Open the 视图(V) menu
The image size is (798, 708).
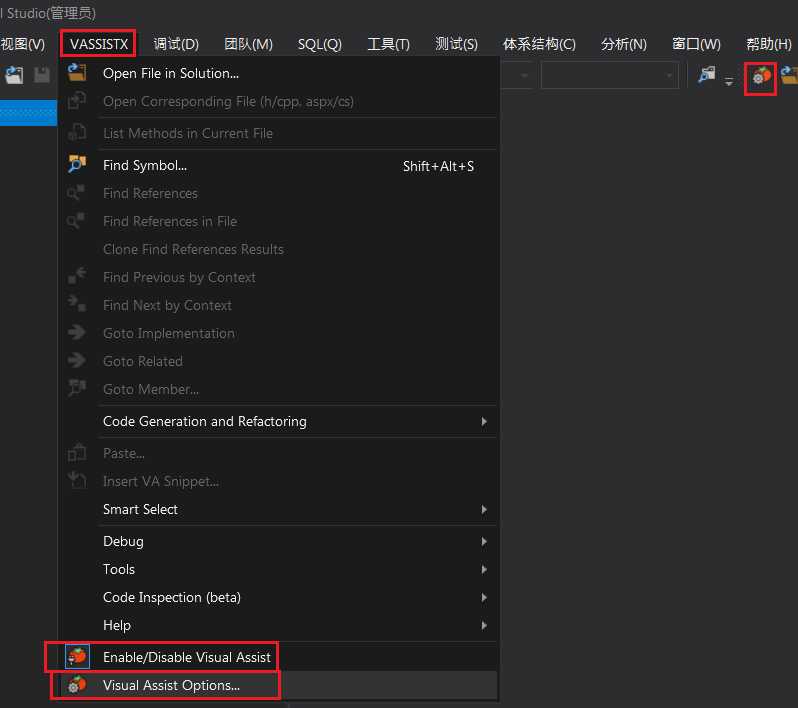pos(22,44)
